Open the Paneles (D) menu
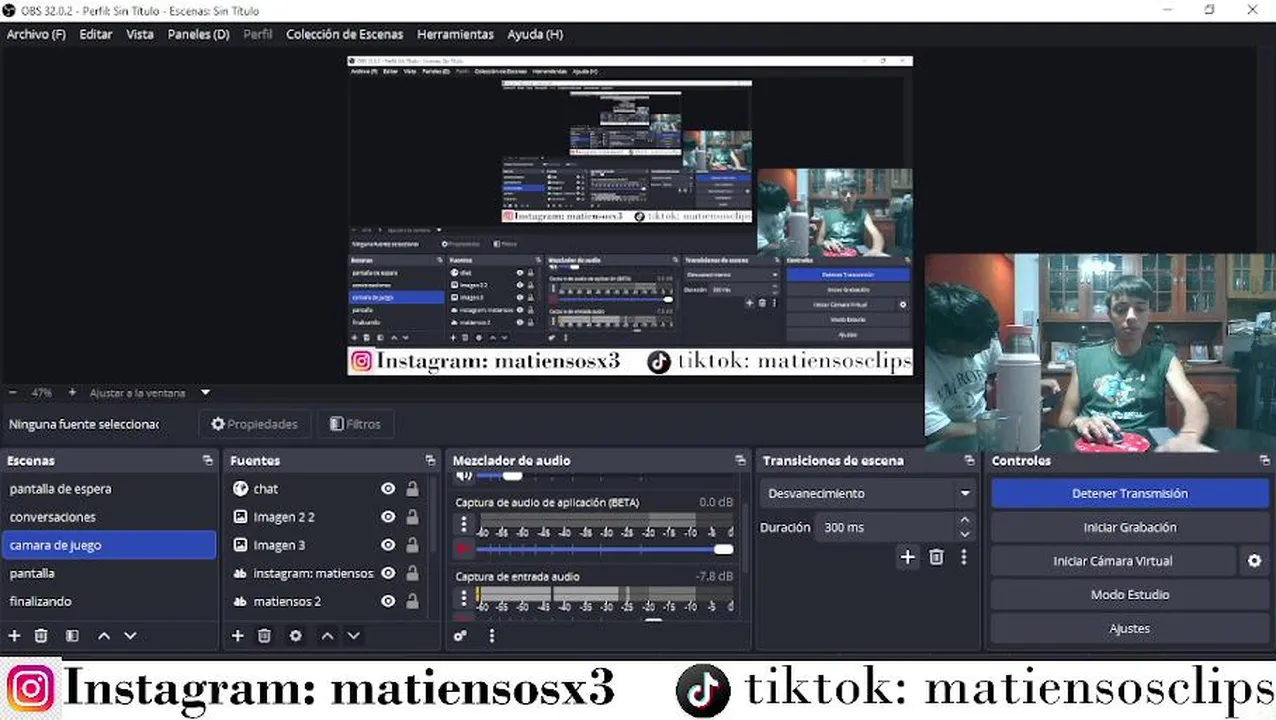This screenshot has width=1276, height=720. 198,34
